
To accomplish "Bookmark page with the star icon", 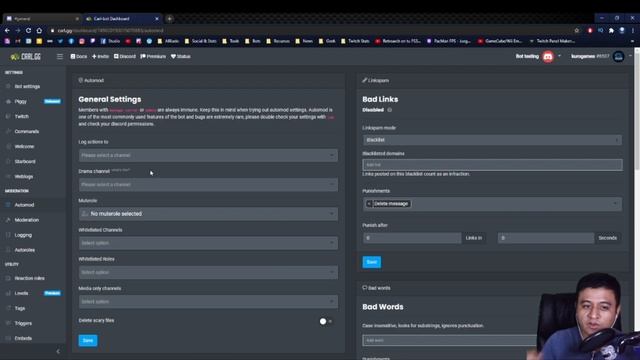I will coord(577,31).
